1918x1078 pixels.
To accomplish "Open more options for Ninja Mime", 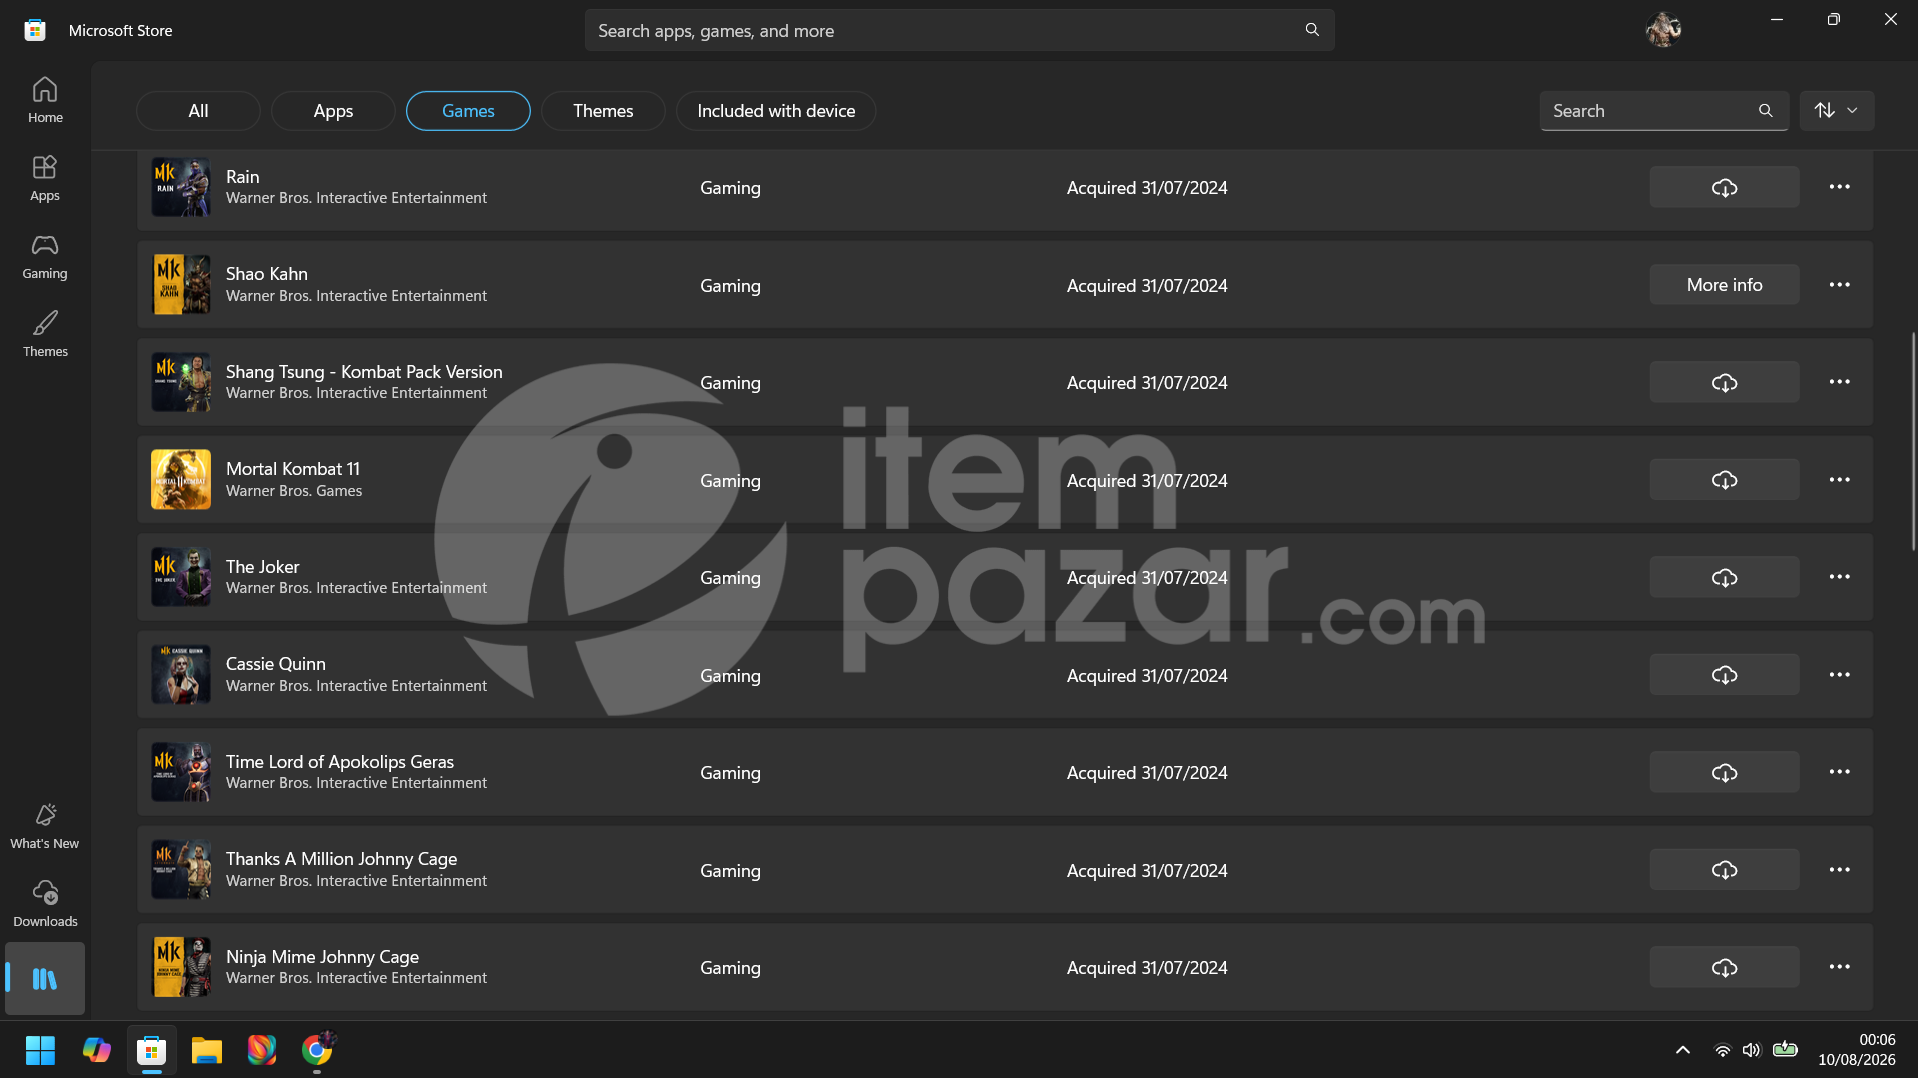I will (1839, 967).
